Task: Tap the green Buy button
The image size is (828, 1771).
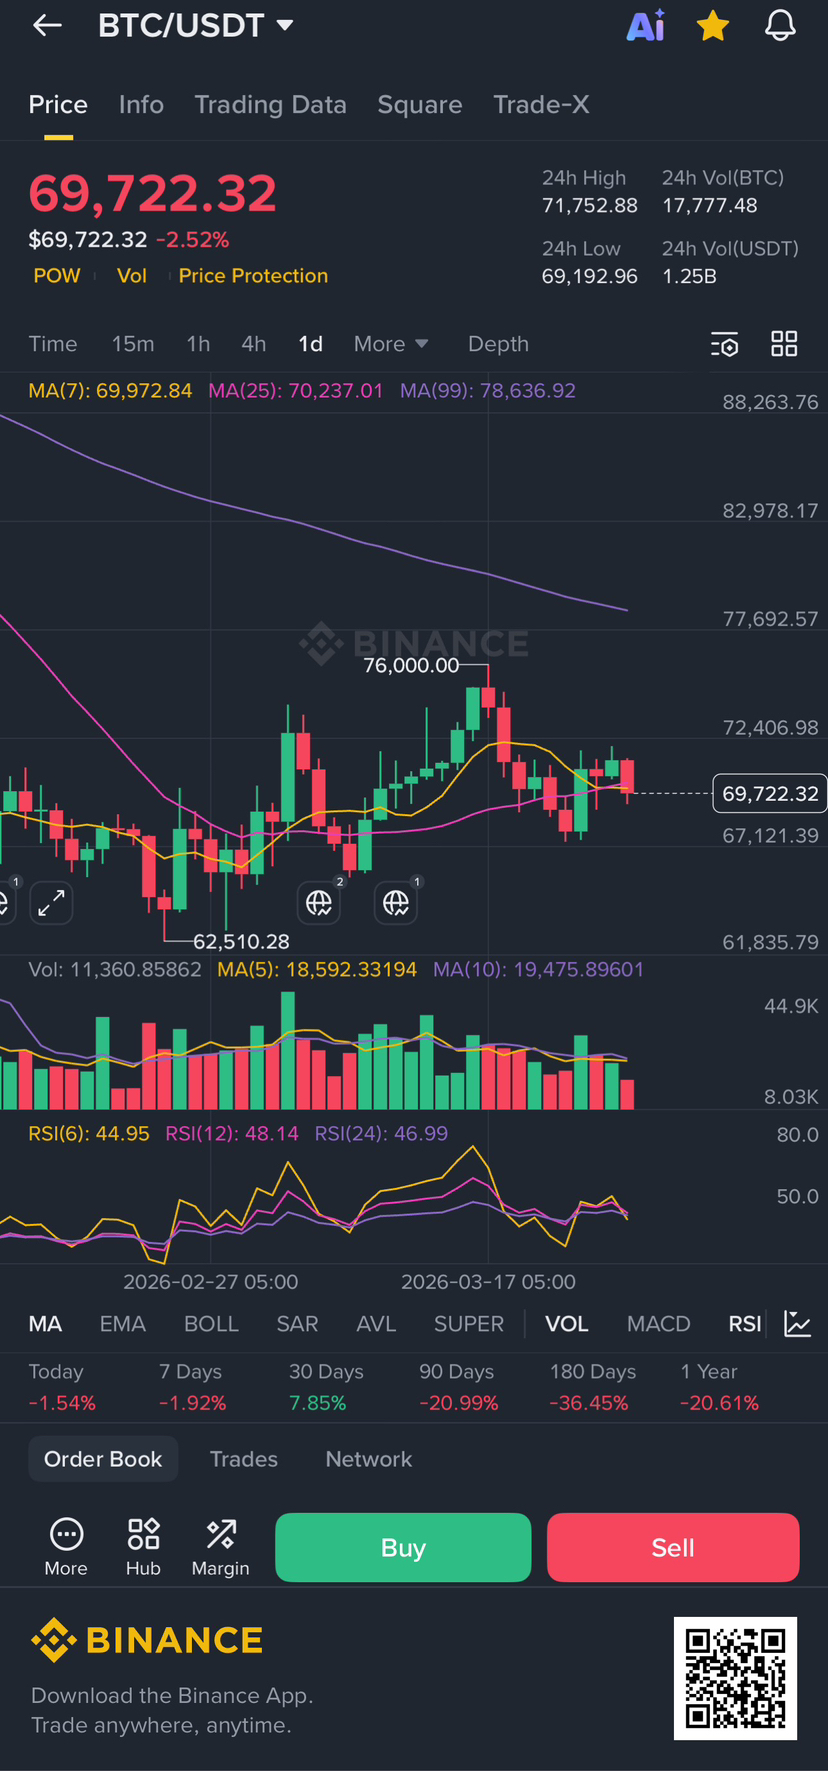Action: tap(403, 1548)
